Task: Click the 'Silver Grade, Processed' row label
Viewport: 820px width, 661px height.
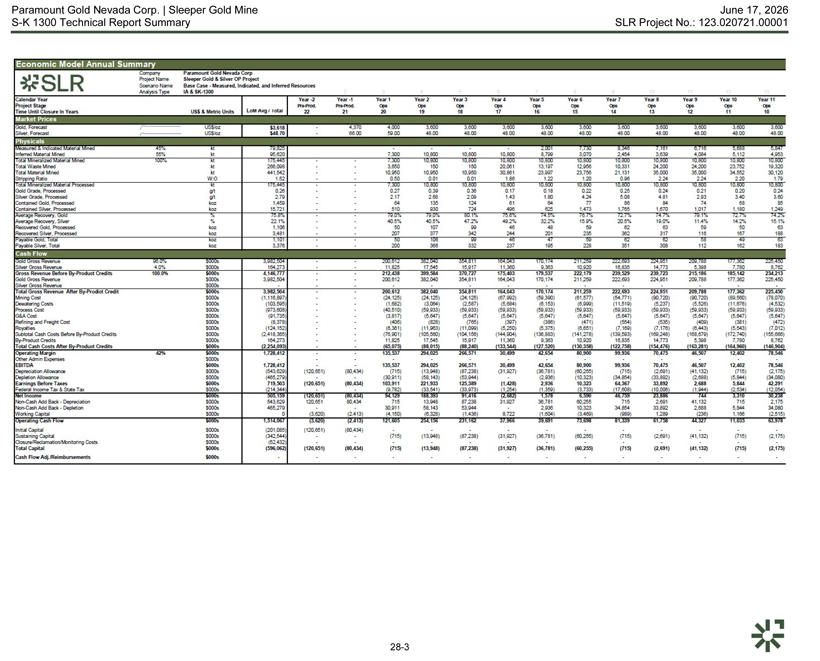Action: tap(41, 197)
